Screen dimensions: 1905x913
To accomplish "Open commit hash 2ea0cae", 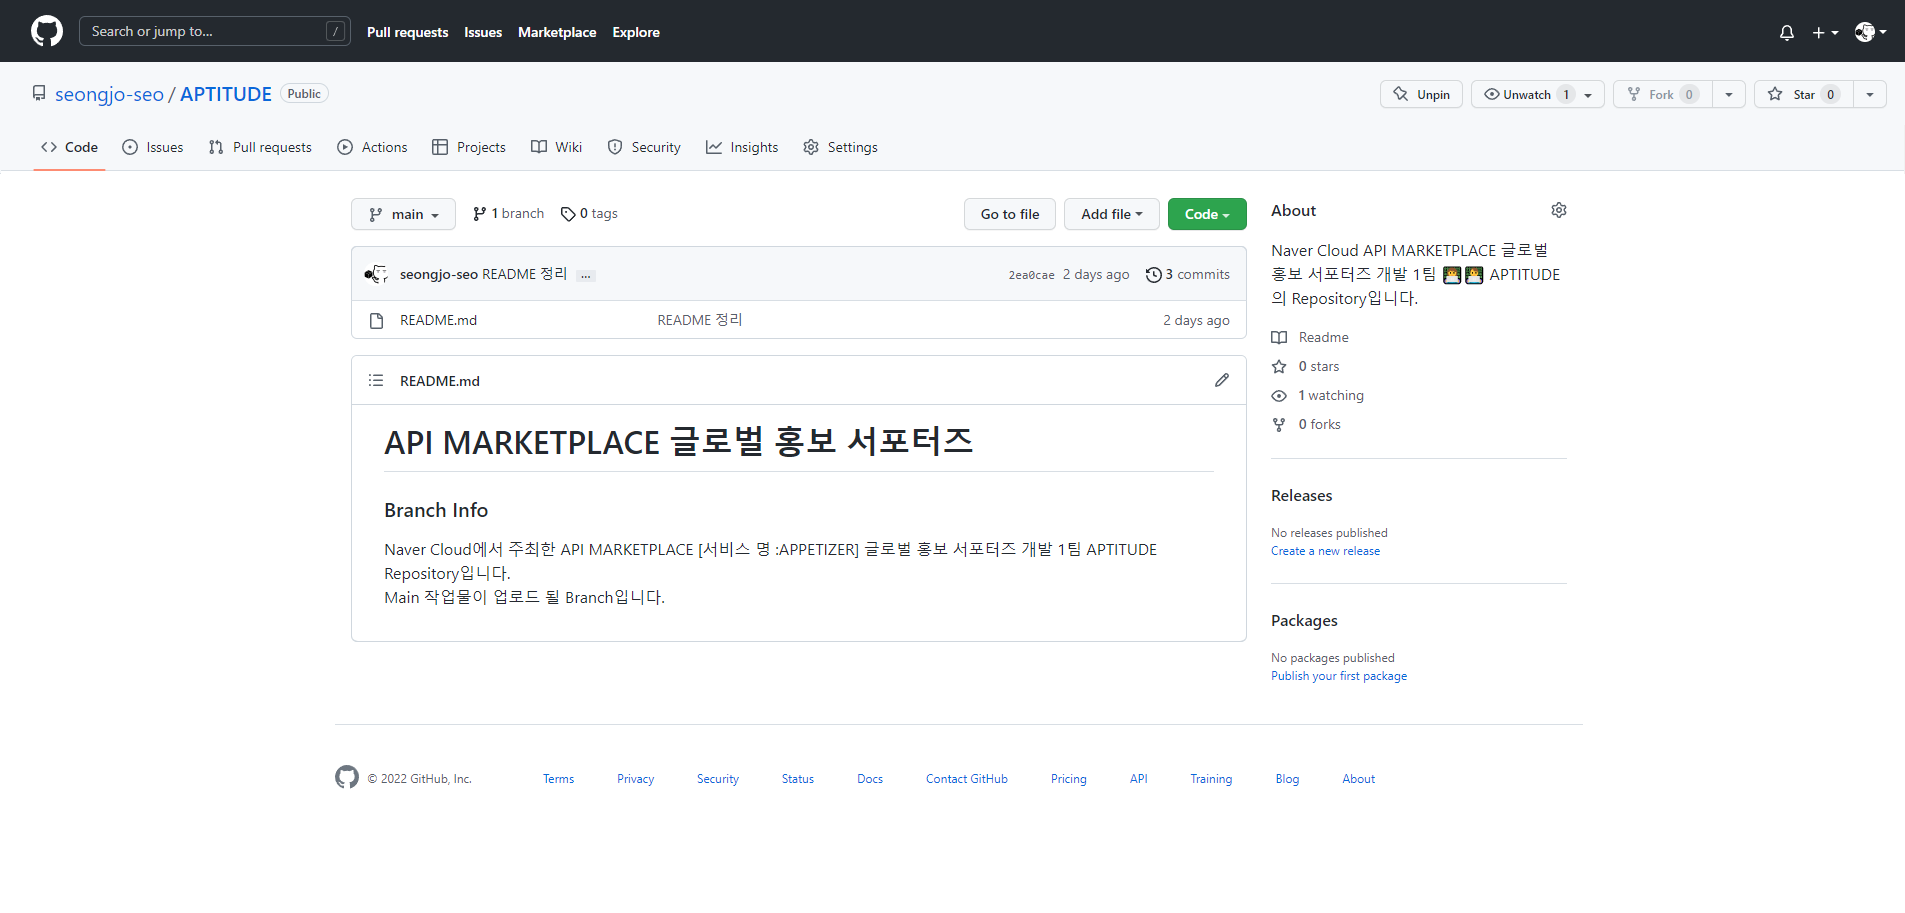I will (x=1031, y=275).
